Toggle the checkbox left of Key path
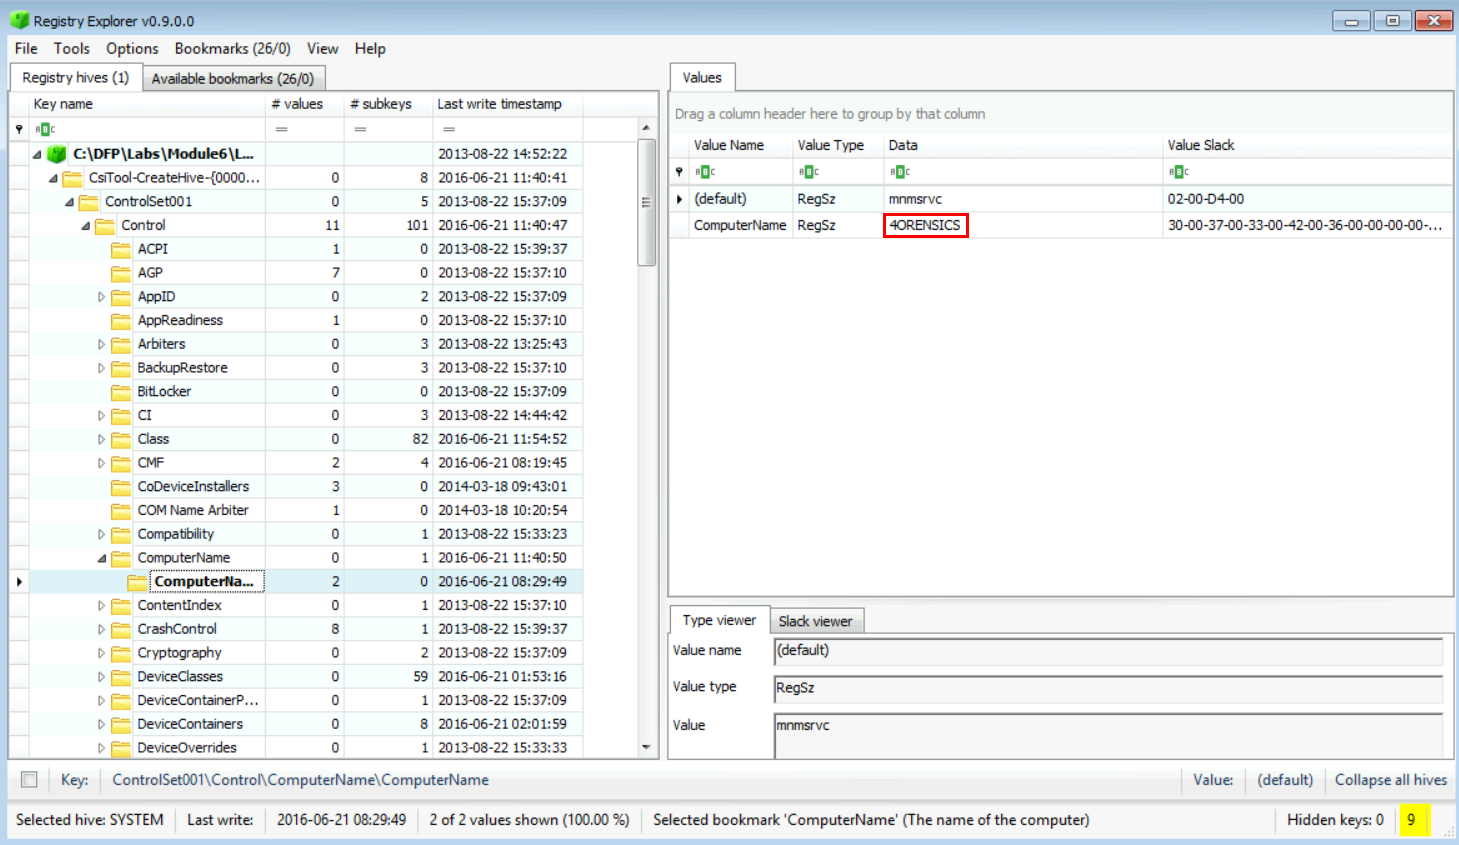 pos(29,780)
